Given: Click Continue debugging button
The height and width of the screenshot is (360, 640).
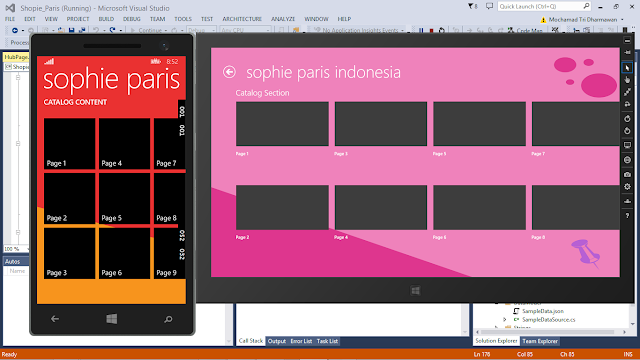Looking at the screenshot, I should (146, 30).
